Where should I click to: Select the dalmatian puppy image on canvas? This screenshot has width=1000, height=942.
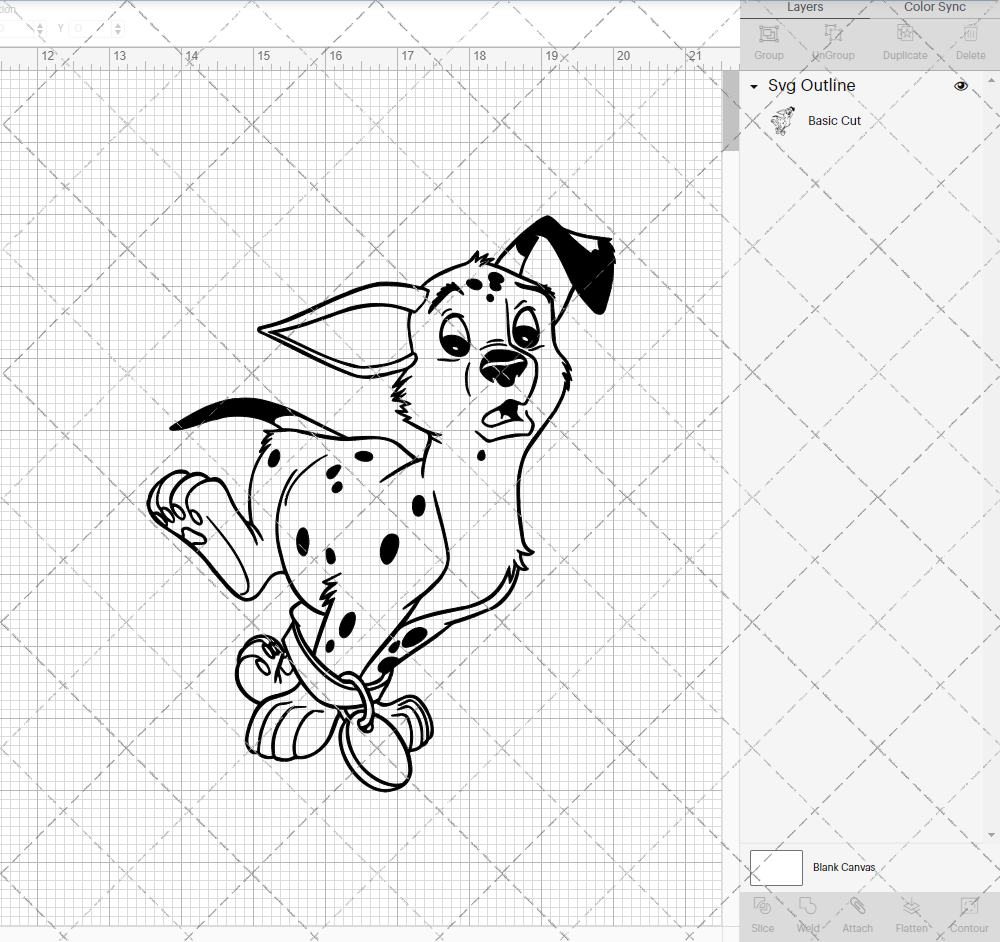point(383,504)
